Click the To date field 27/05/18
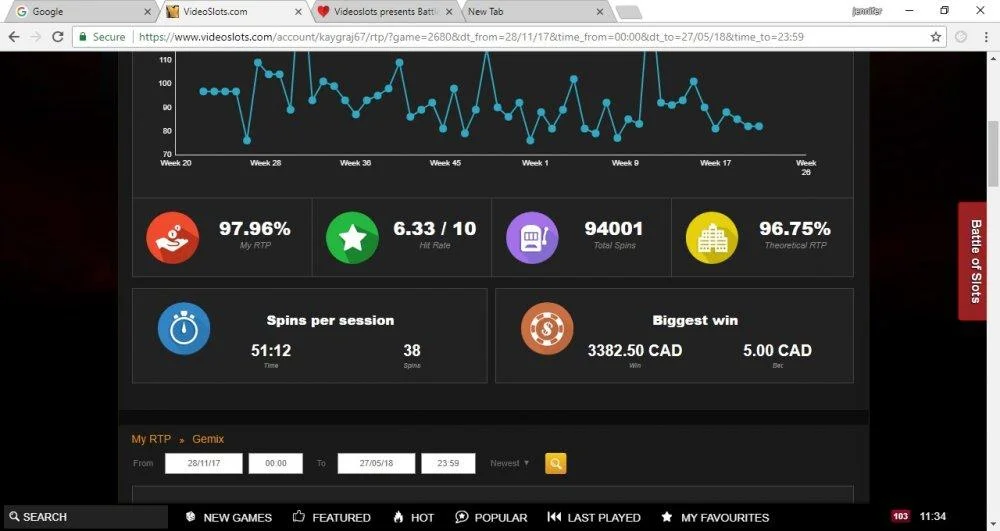Screen dimensions: 1000x531 coord(376,463)
